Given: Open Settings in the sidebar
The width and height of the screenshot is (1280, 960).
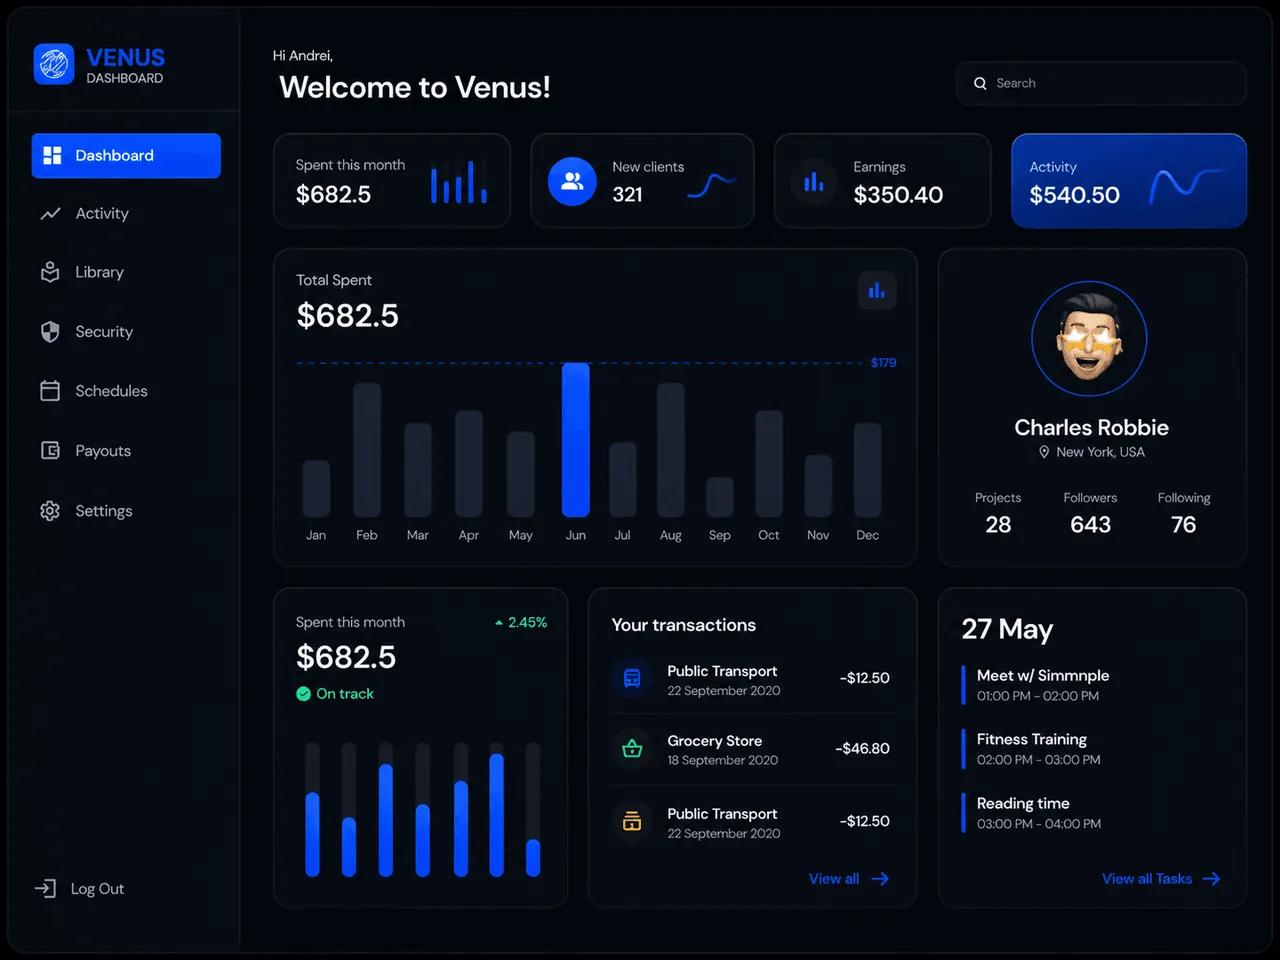Looking at the screenshot, I should pyautogui.click(x=86, y=511).
